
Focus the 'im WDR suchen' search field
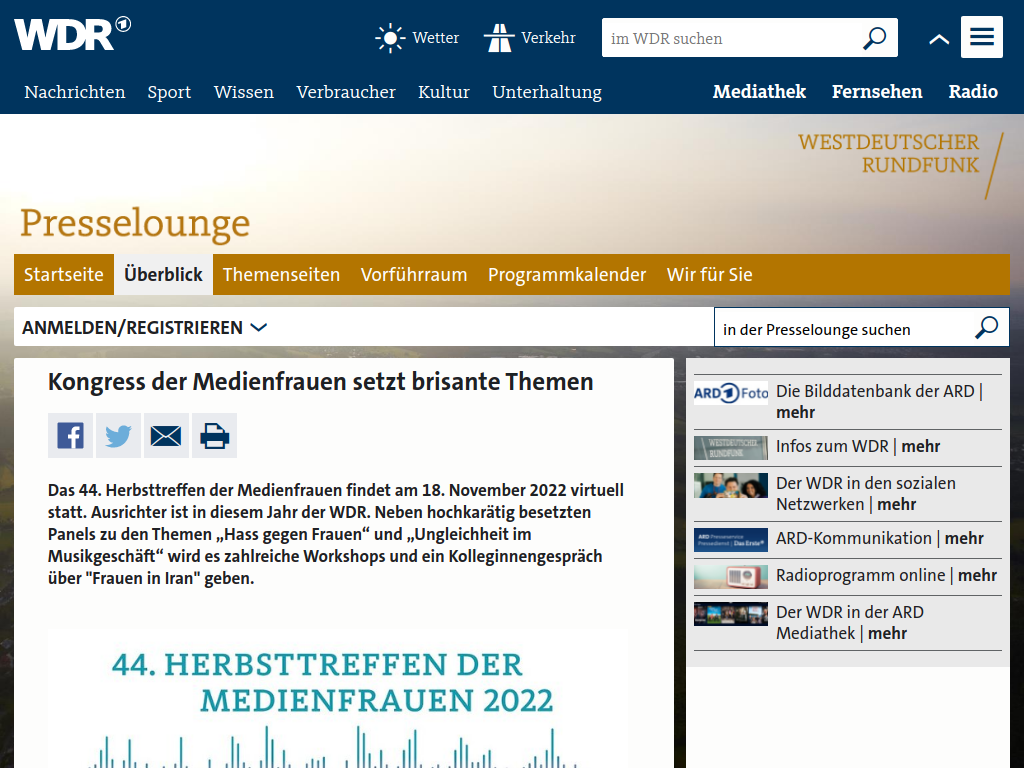731,38
